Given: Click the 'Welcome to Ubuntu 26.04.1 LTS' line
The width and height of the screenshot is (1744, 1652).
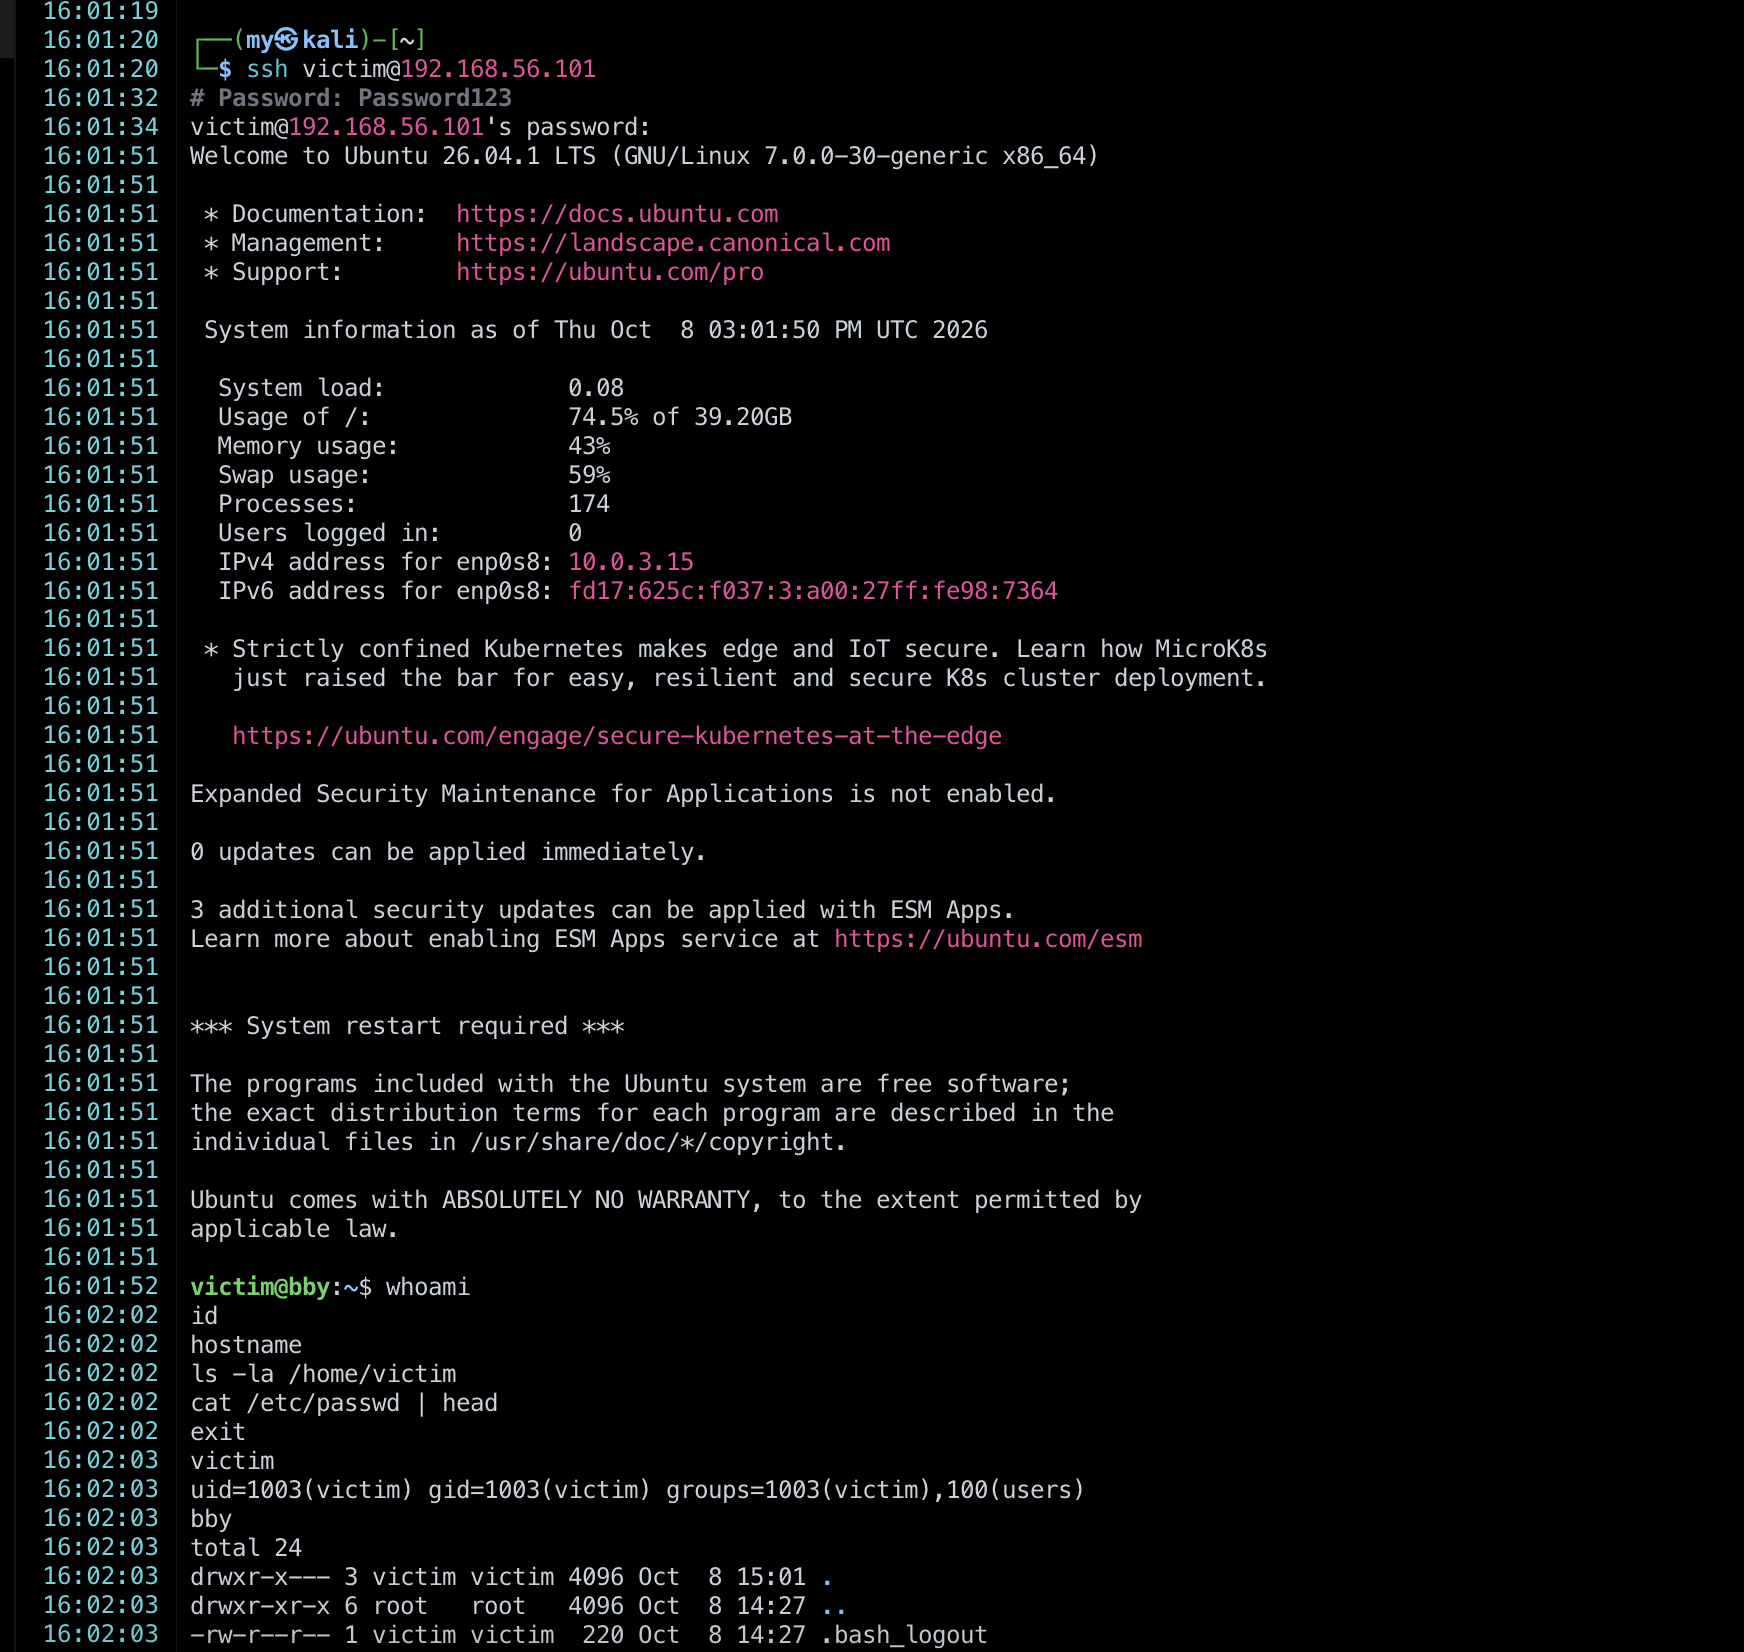Looking at the screenshot, I should pyautogui.click(x=645, y=156).
